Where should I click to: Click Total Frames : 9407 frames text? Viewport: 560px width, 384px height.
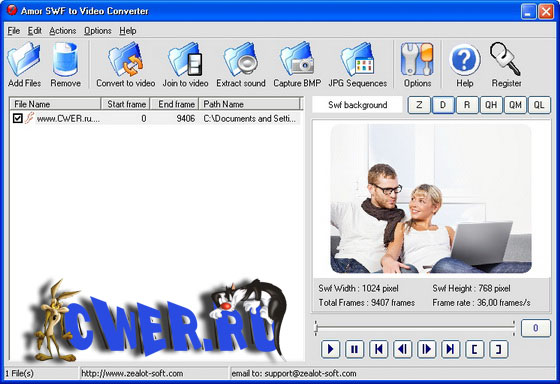[366, 303]
